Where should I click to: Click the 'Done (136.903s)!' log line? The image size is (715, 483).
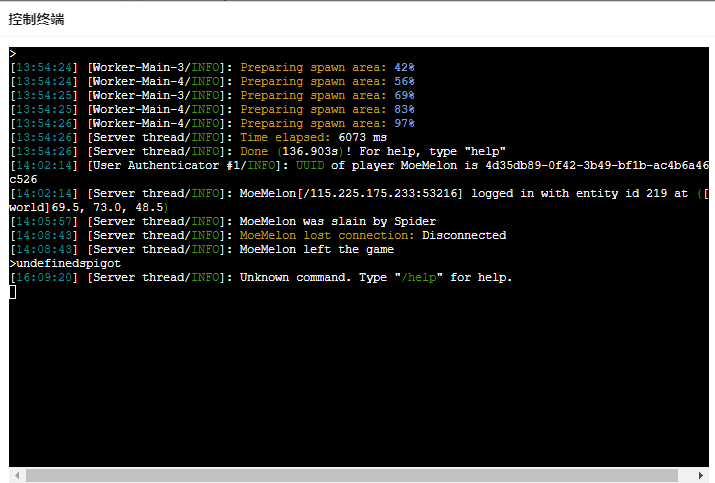pos(258,151)
